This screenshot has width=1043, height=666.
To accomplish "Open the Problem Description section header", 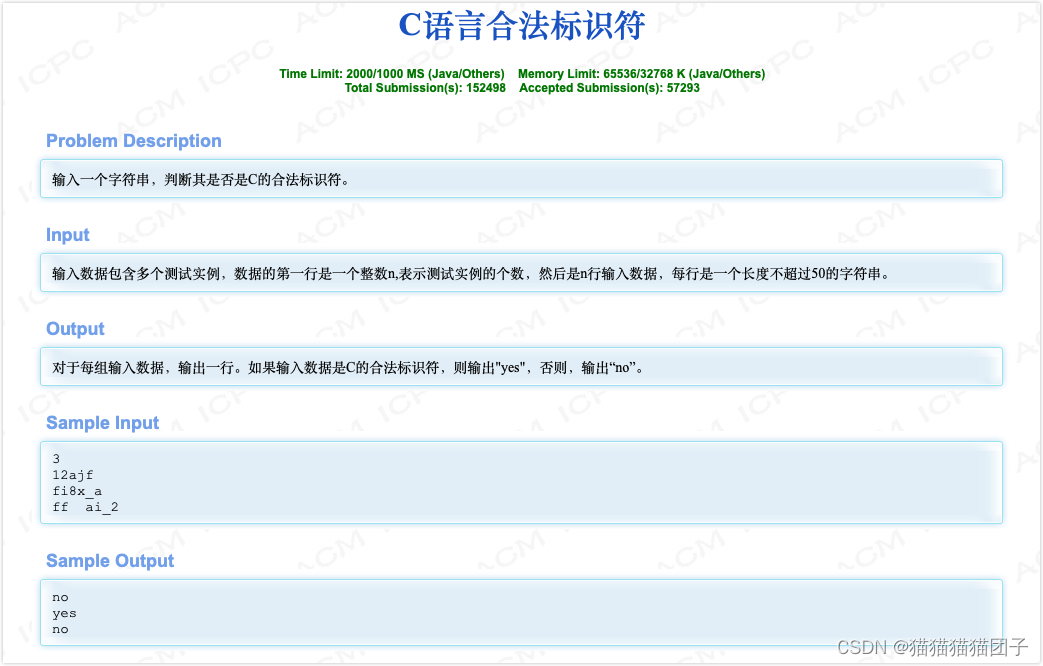I will (133, 141).
